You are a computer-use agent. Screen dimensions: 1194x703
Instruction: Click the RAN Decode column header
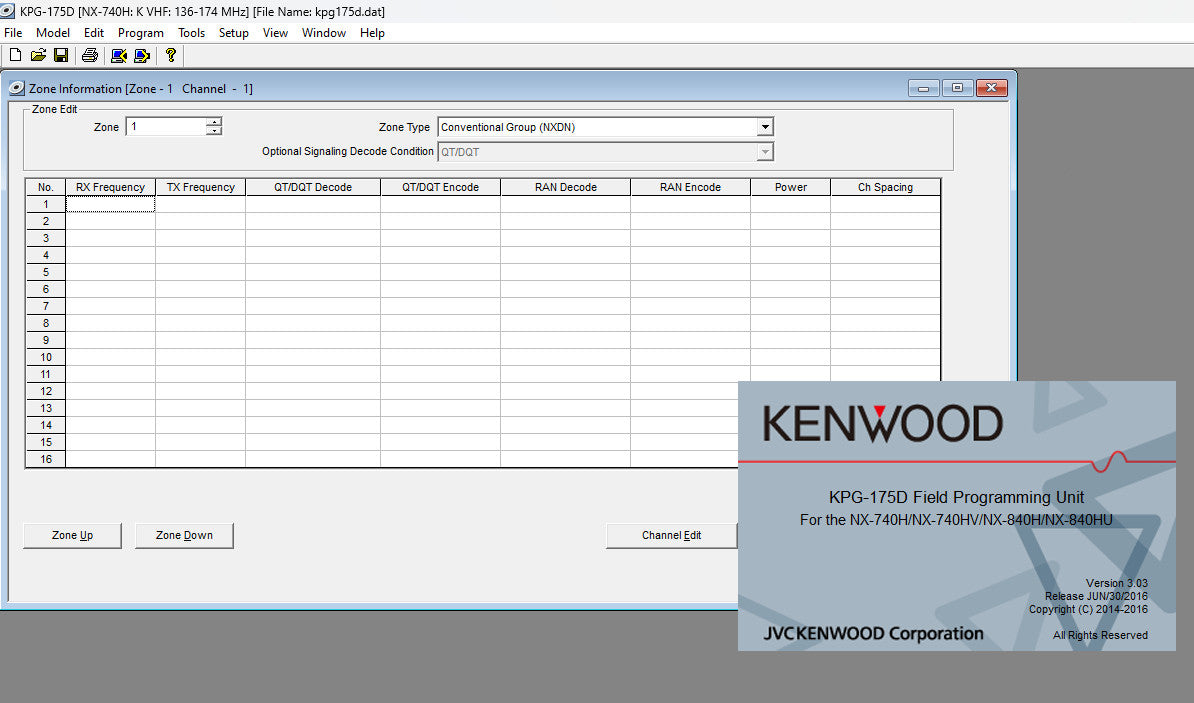tap(566, 187)
